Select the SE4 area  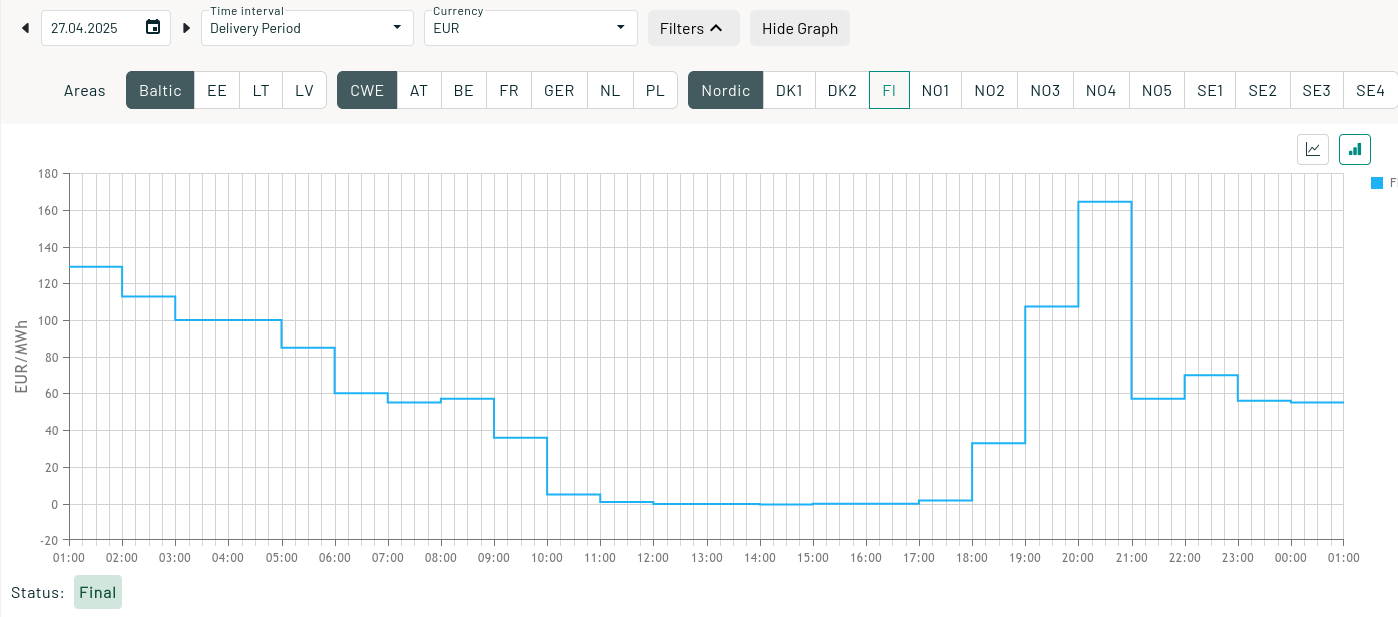tap(1370, 90)
